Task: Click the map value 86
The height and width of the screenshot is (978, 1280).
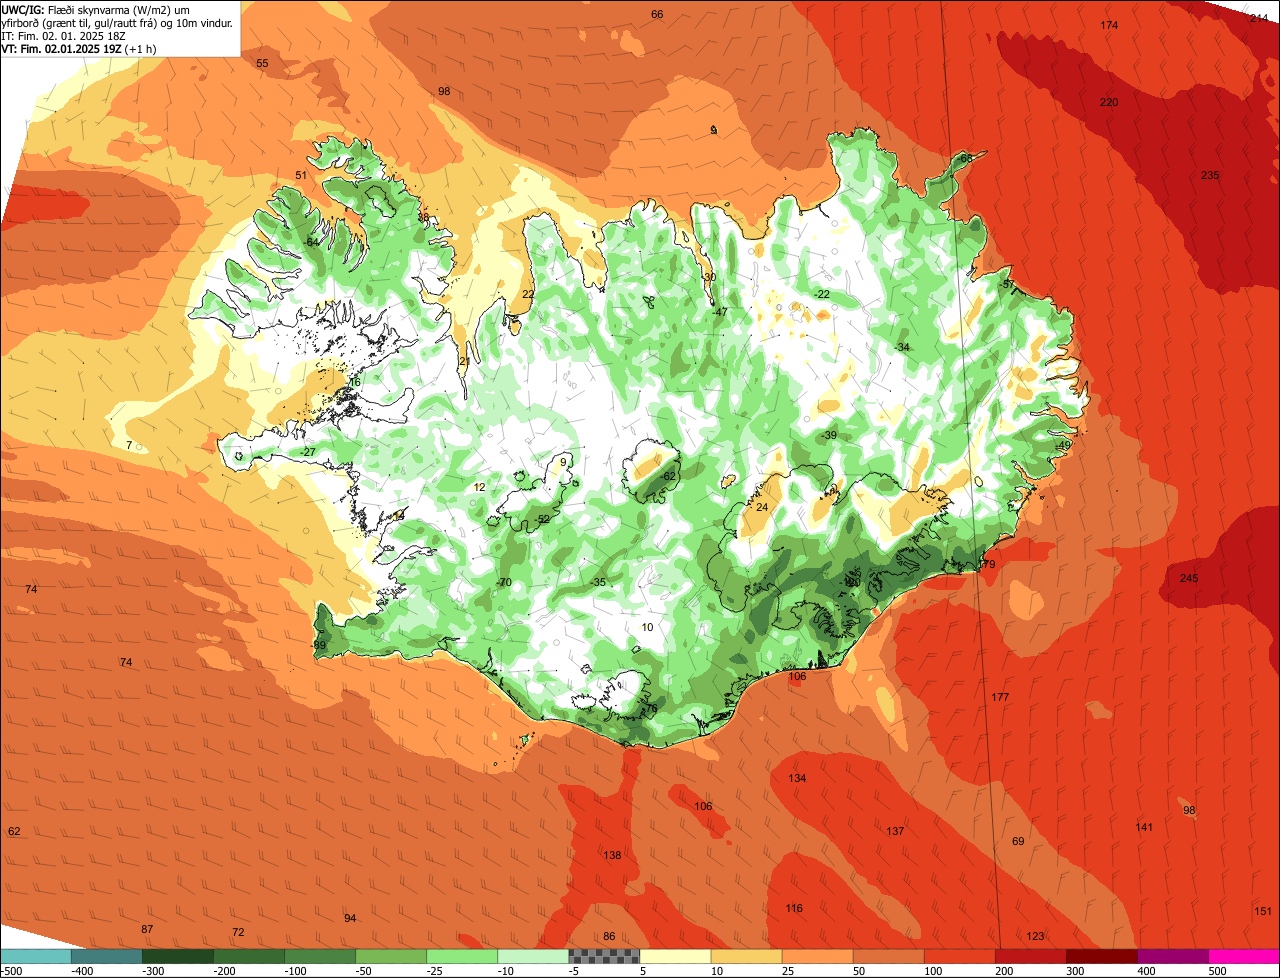Action: [609, 936]
